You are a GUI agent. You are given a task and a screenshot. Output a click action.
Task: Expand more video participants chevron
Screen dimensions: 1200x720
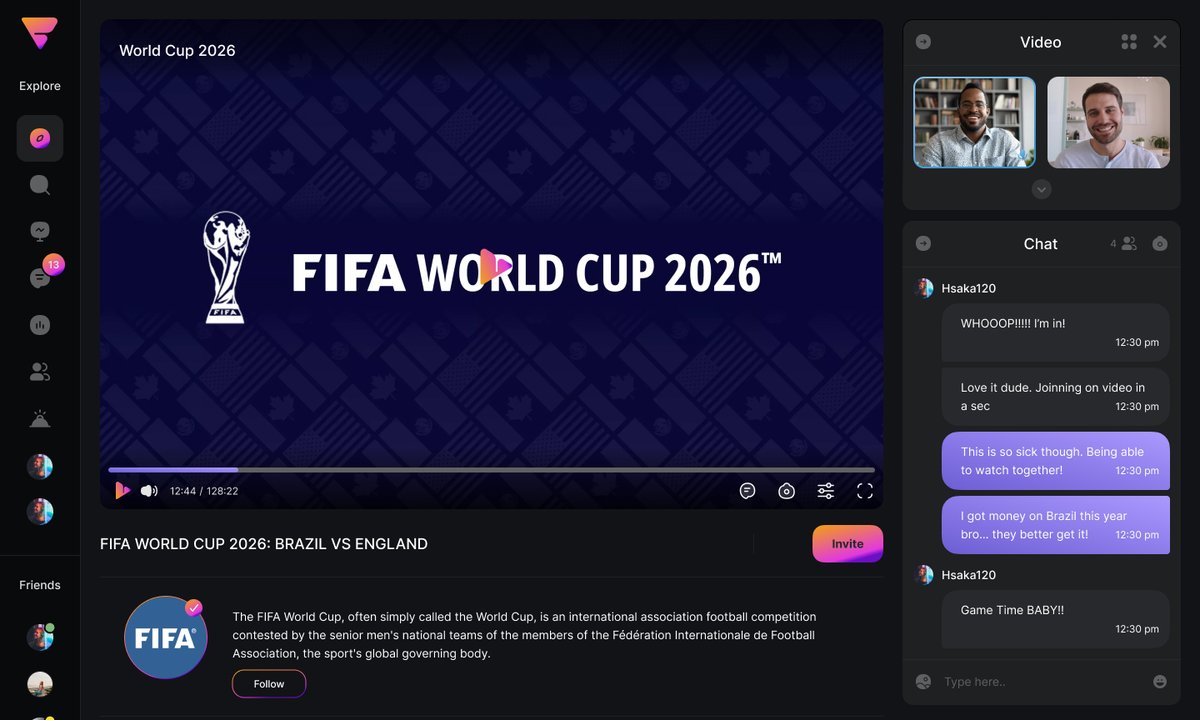click(x=1042, y=189)
